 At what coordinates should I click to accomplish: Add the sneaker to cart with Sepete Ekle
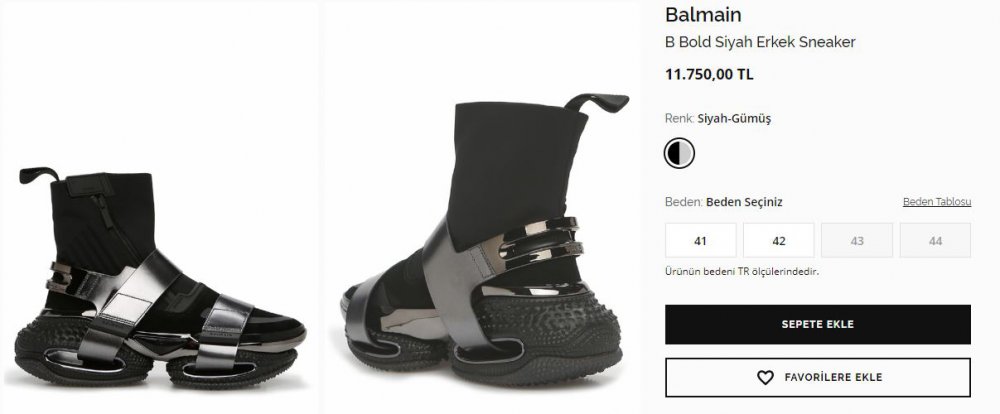[818, 324]
